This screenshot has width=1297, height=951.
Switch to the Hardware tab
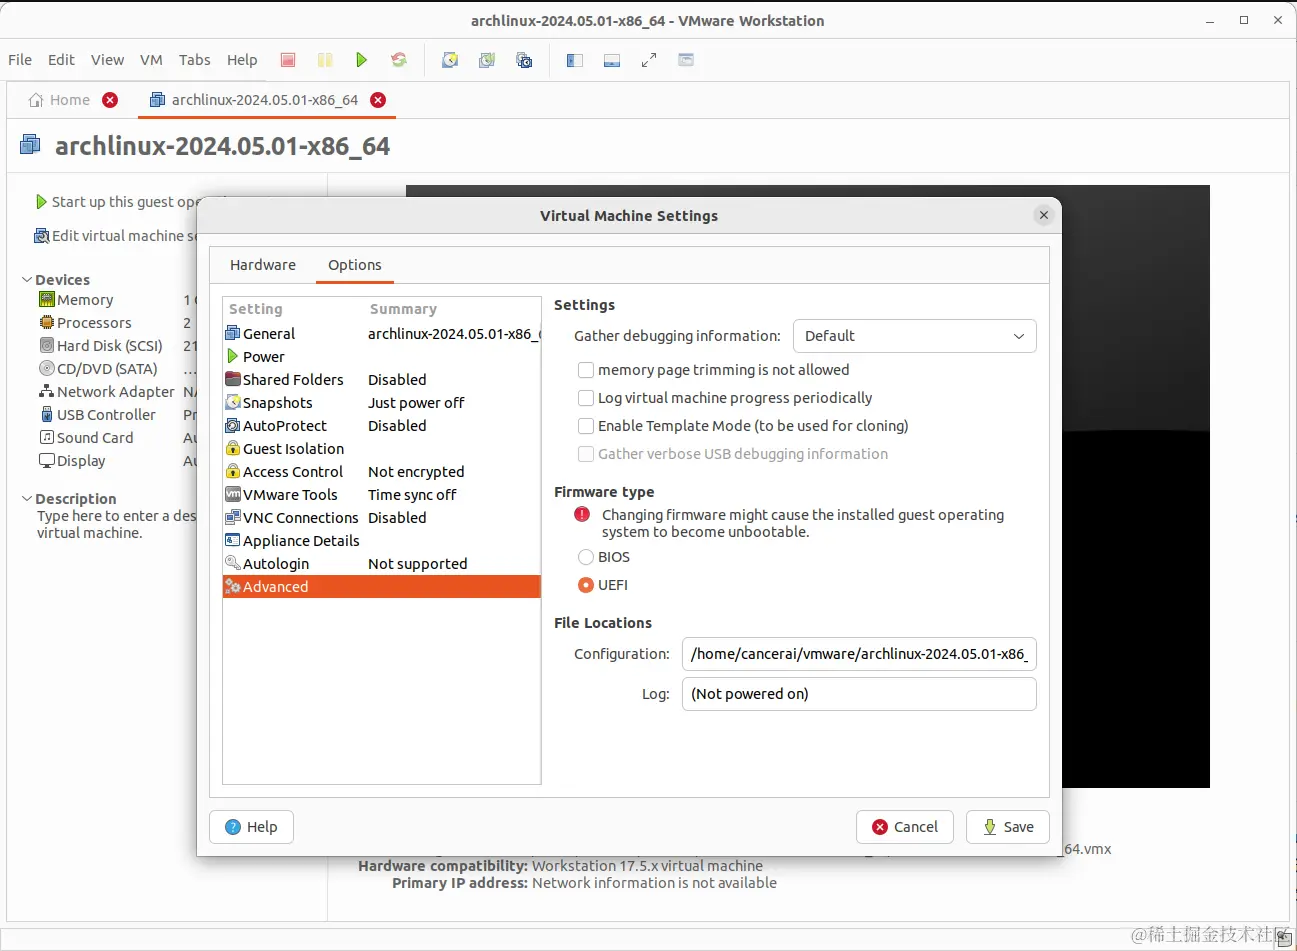pyautogui.click(x=263, y=265)
